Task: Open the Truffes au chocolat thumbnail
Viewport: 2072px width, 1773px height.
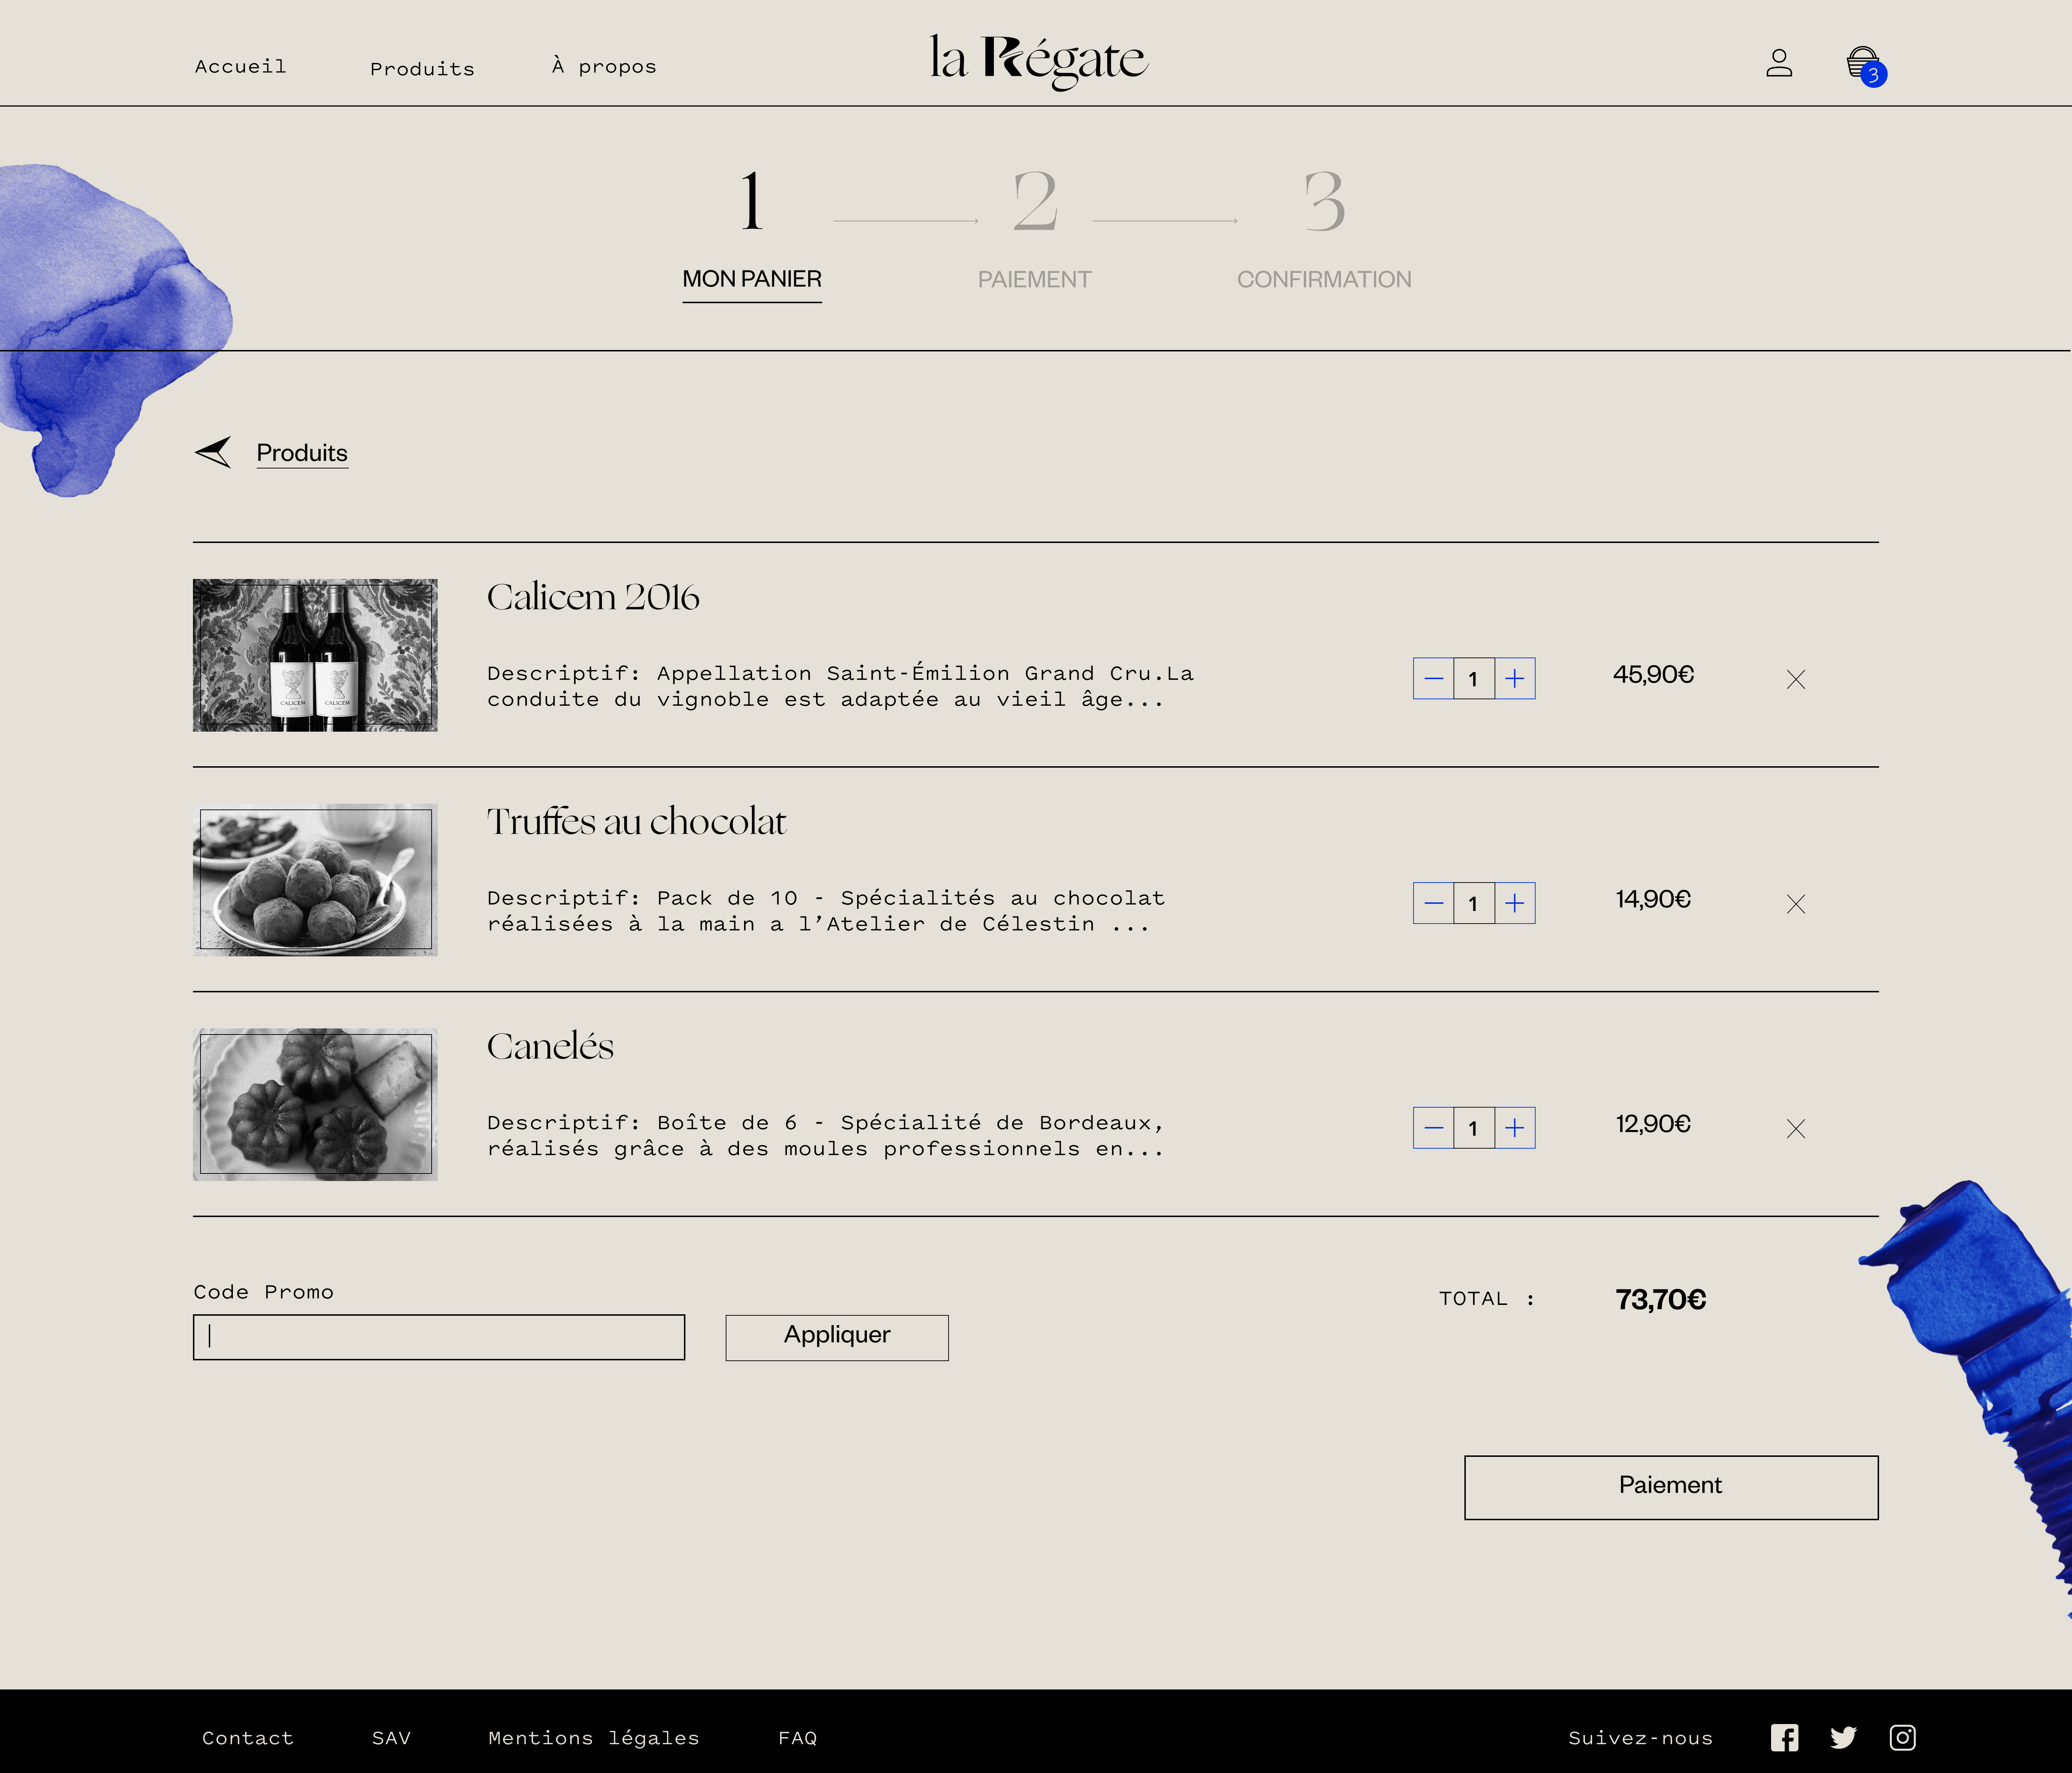Action: coord(315,880)
